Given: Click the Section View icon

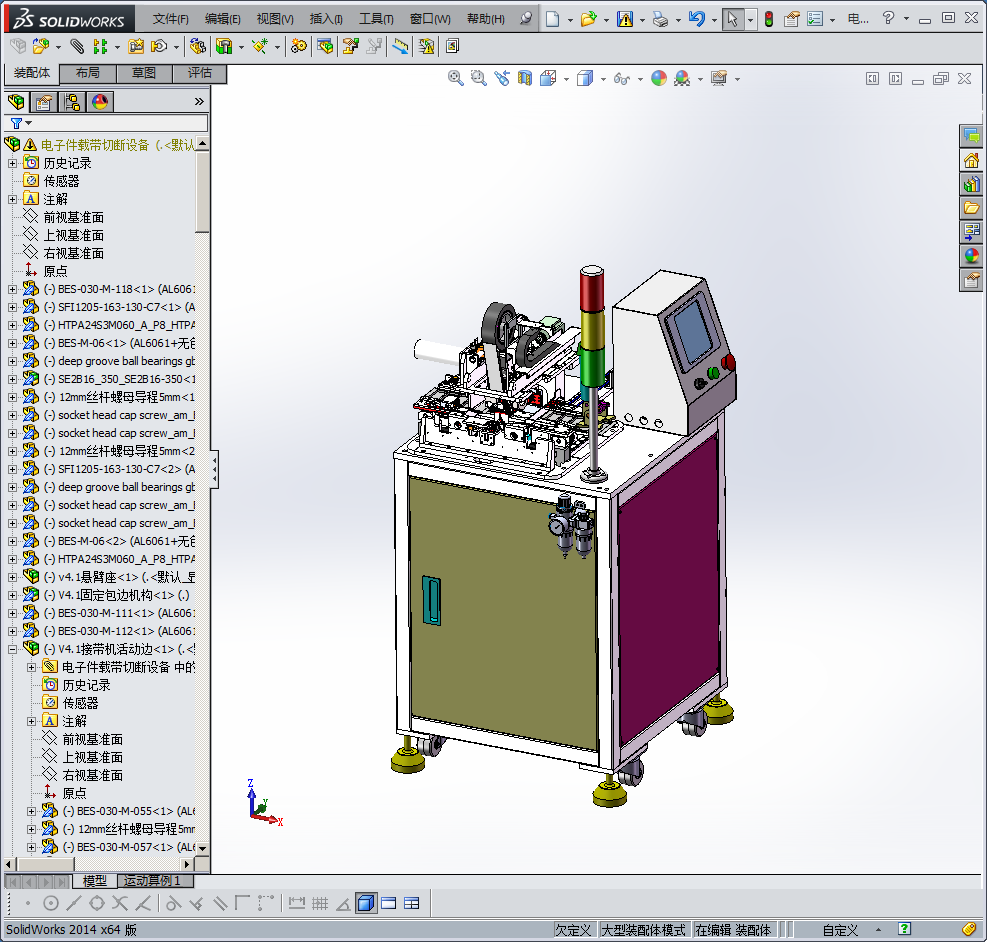Looking at the screenshot, I should [524, 78].
